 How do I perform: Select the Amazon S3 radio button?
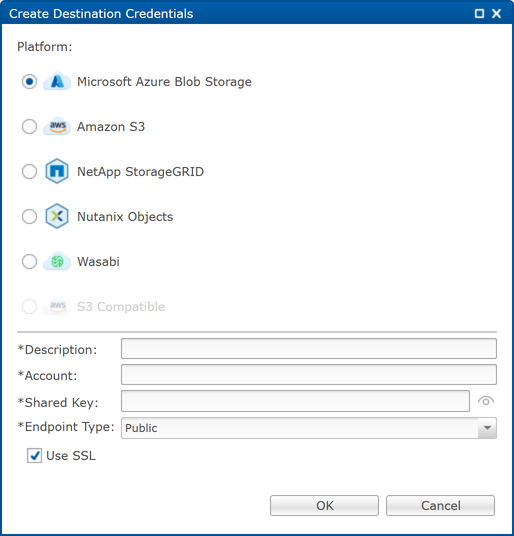pyautogui.click(x=29, y=126)
